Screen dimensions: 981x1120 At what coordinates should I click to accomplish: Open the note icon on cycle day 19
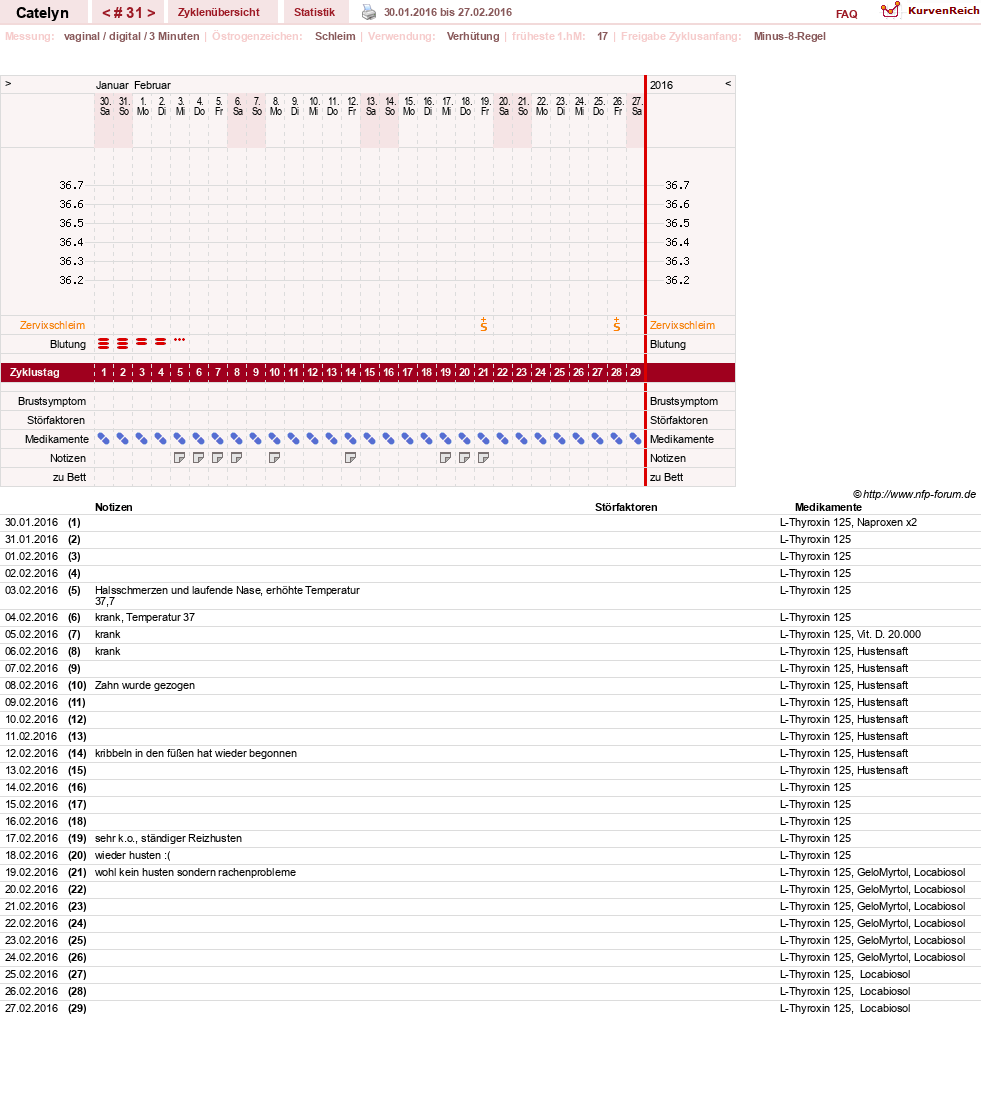click(x=445, y=458)
